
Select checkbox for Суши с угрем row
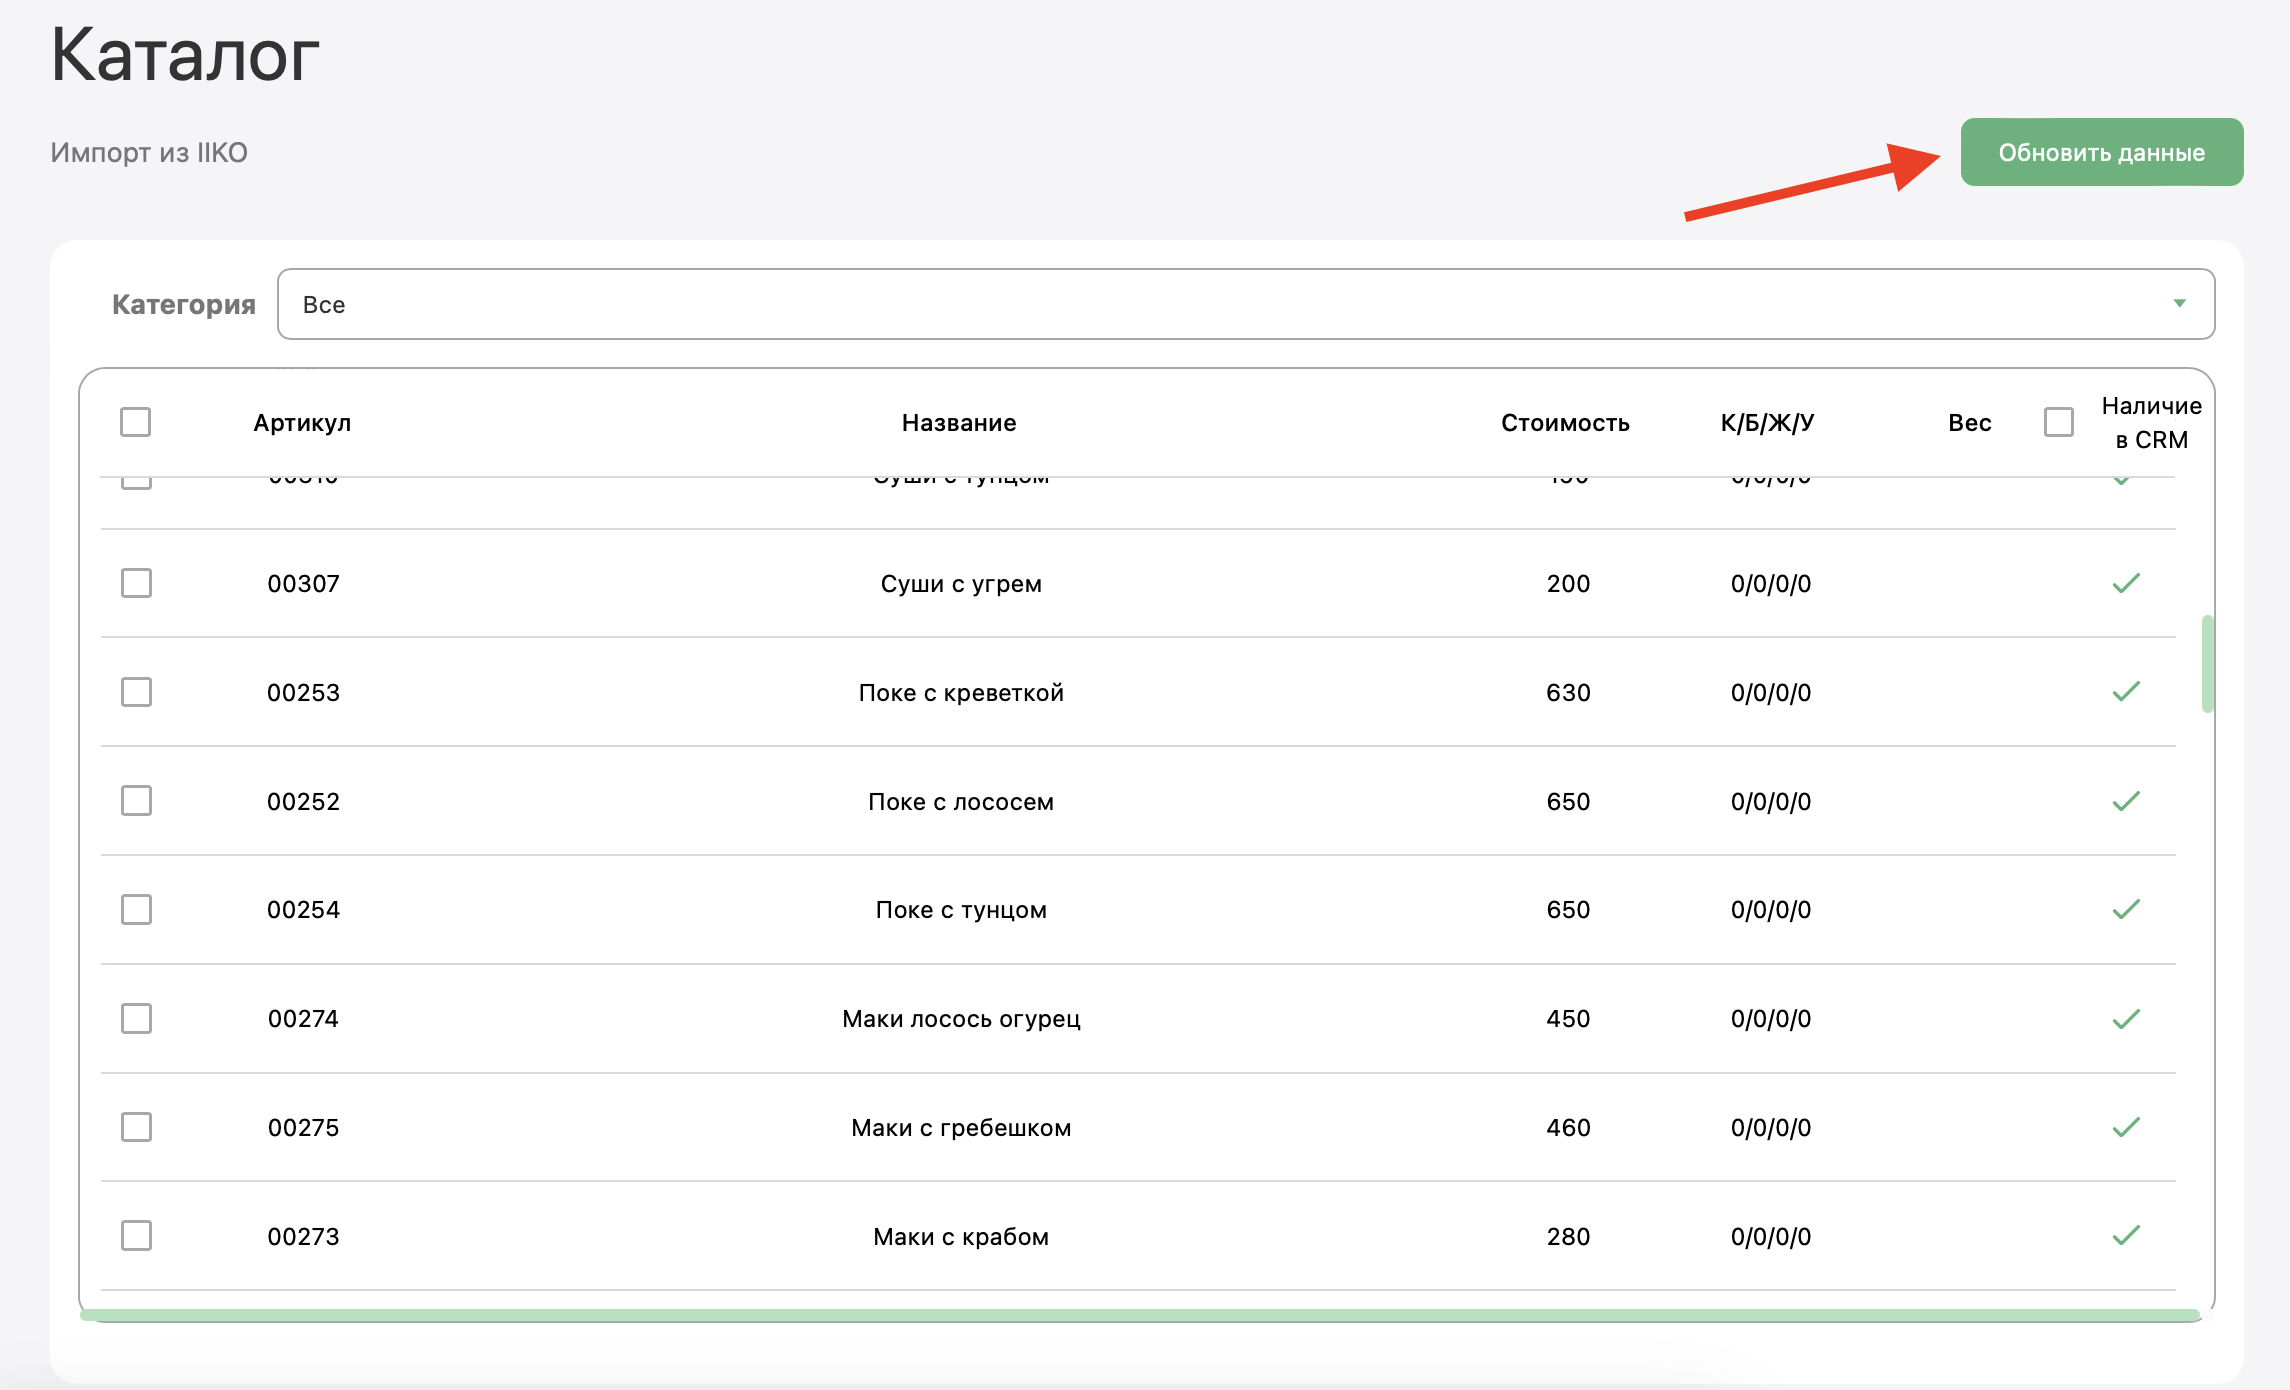pos(136,583)
